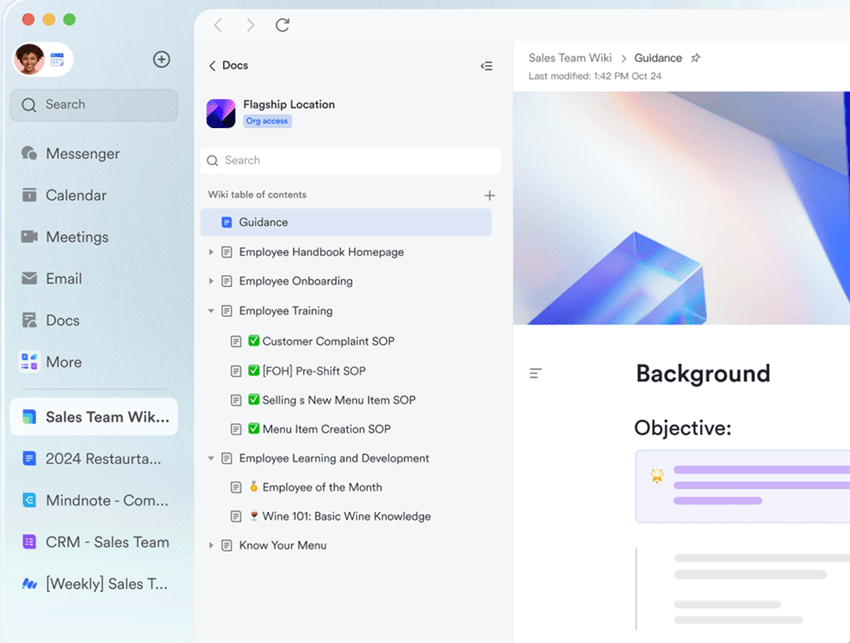
Task: Add a page to wiki table of contents
Action: (x=489, y=196)
